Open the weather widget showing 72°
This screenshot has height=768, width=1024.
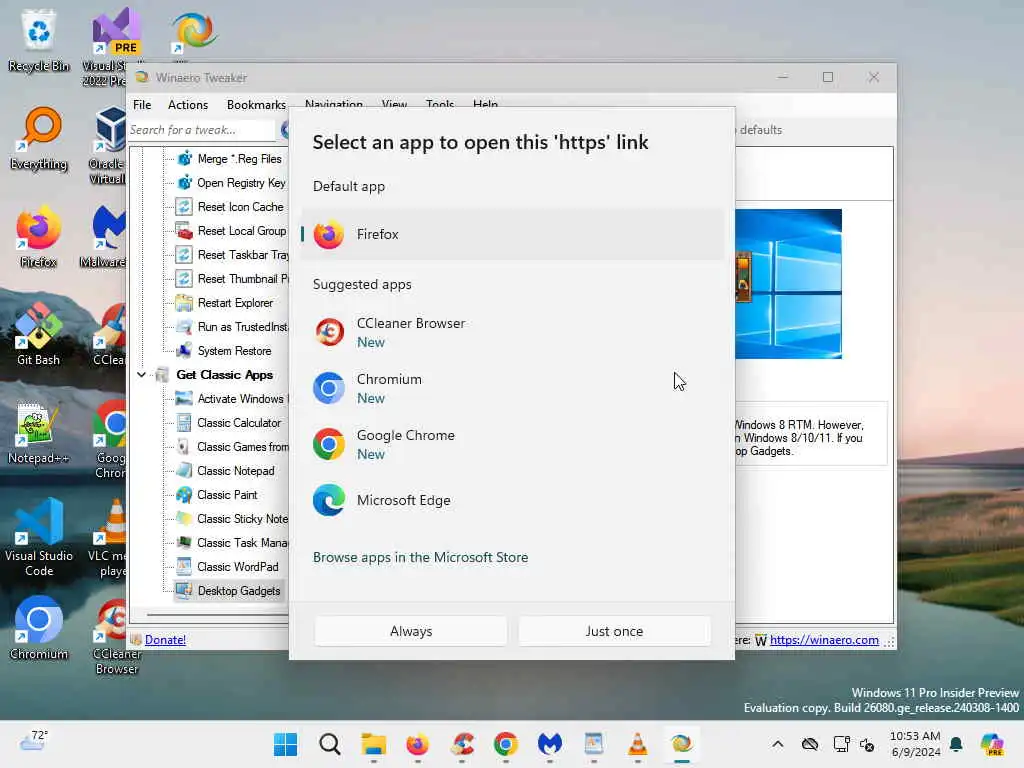point(34,742)
